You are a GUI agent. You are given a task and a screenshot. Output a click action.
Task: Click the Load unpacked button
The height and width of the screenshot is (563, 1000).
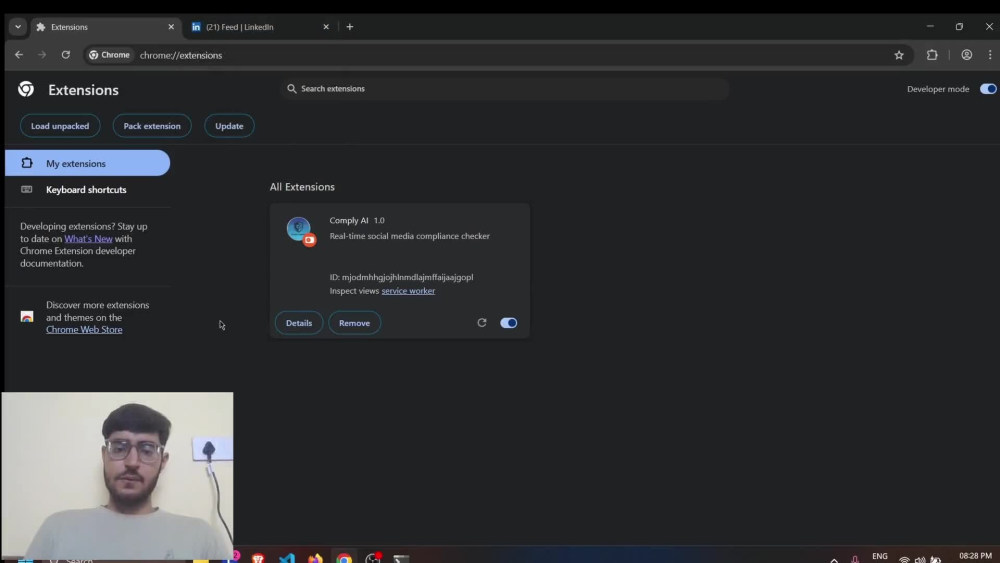point(60,126)
